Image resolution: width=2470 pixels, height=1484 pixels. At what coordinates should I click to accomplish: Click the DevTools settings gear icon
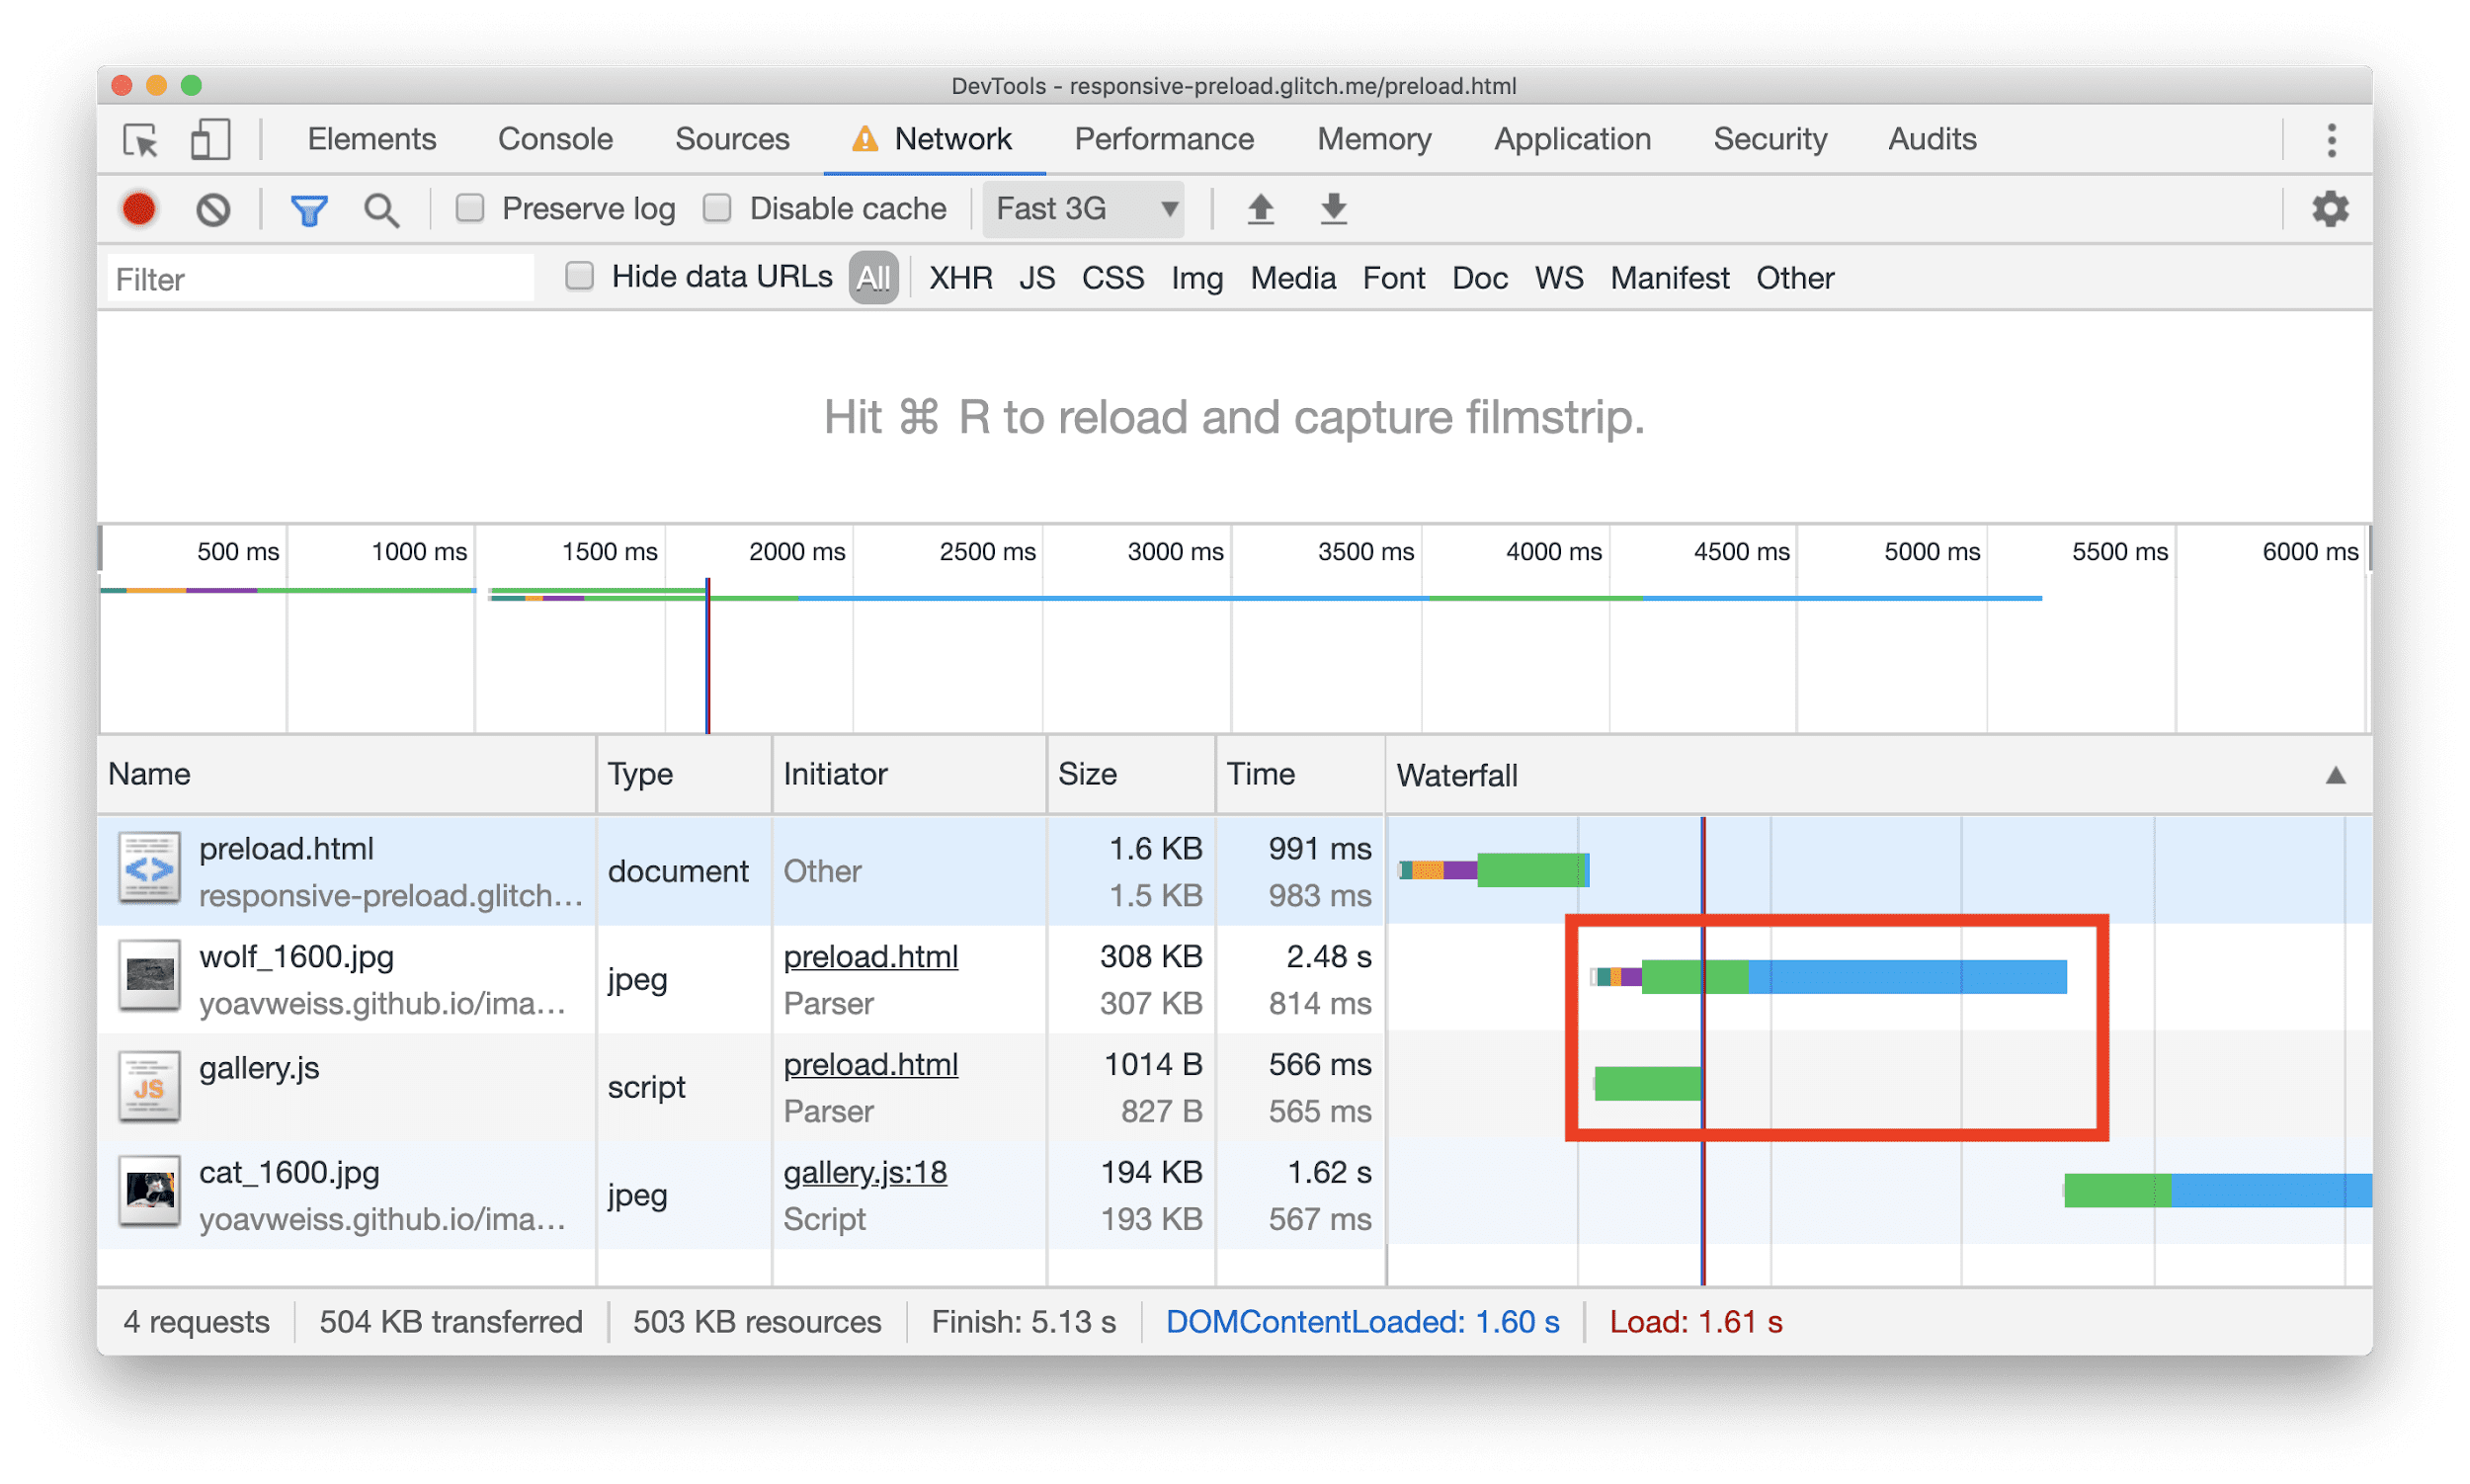(x=2331, y=208)
